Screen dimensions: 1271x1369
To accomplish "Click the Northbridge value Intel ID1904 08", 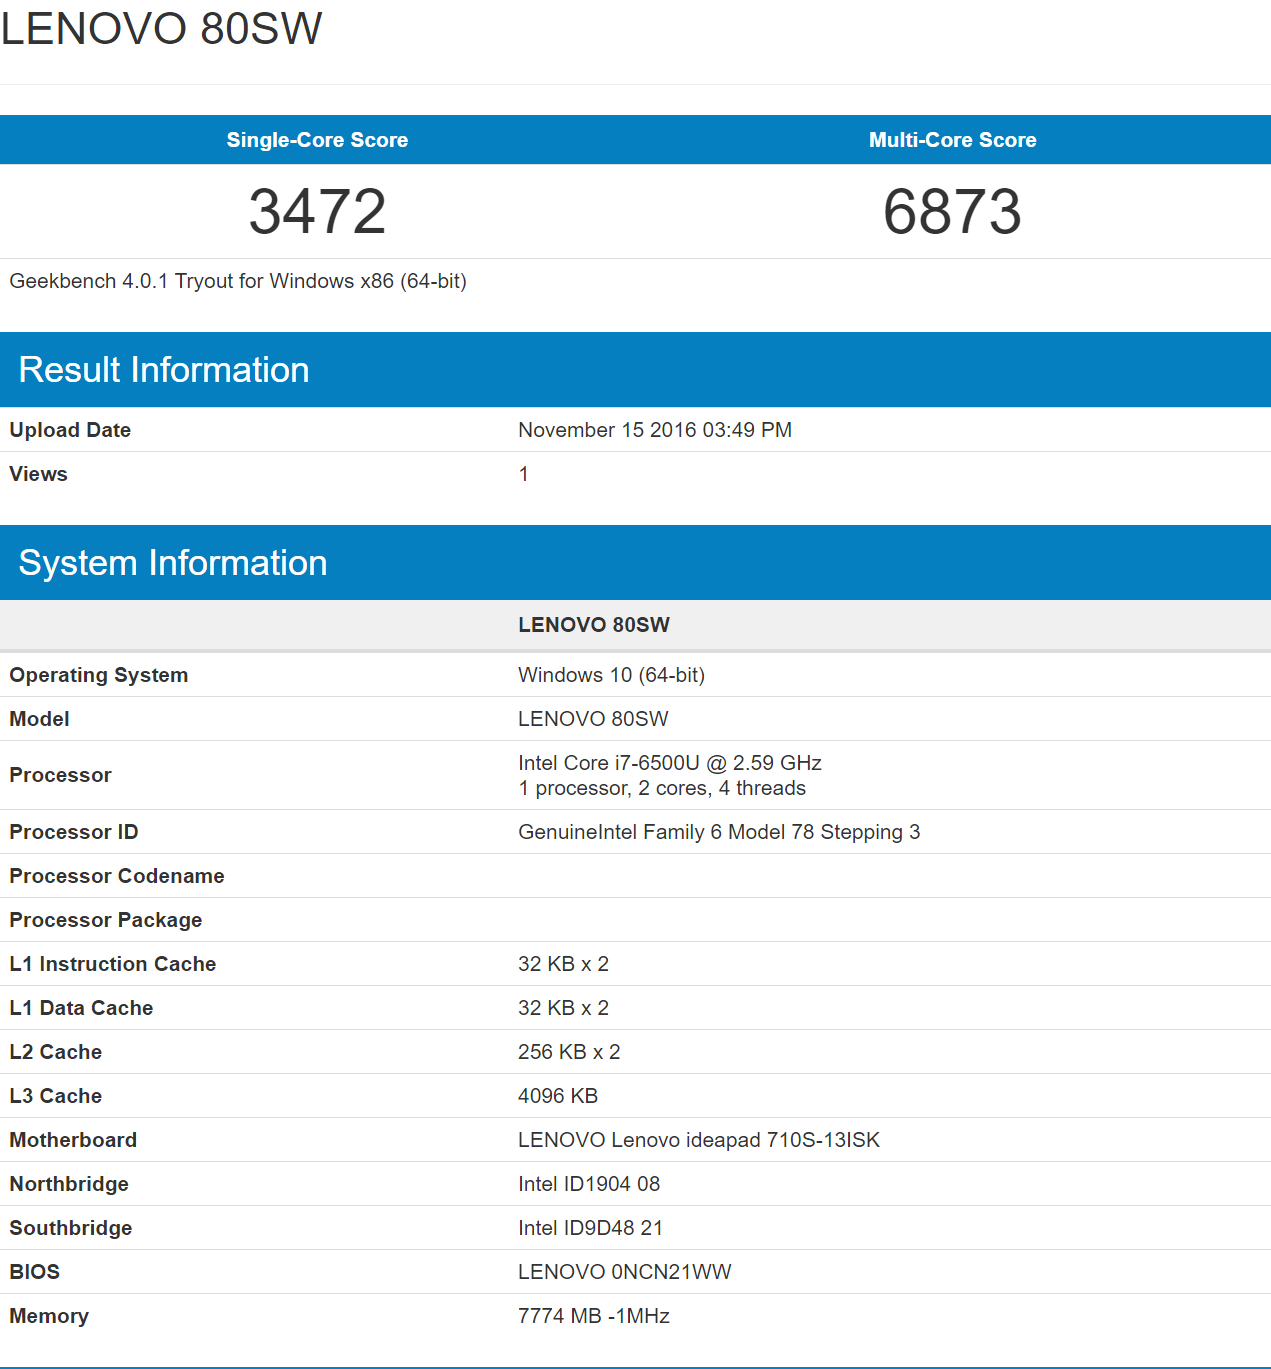I will [x=589, y=1184].
